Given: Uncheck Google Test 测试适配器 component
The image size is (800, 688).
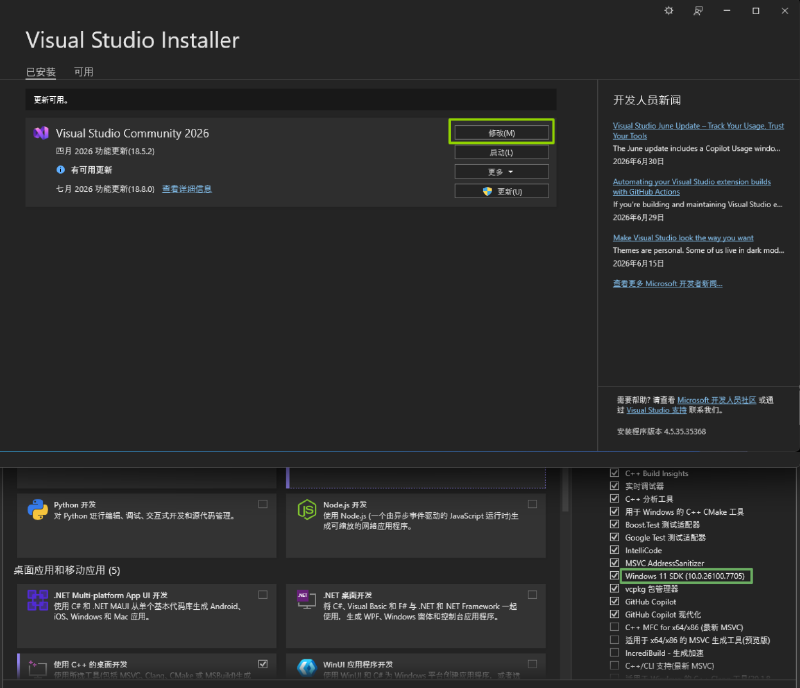Looking at the screenshot, I should [614, 537].
